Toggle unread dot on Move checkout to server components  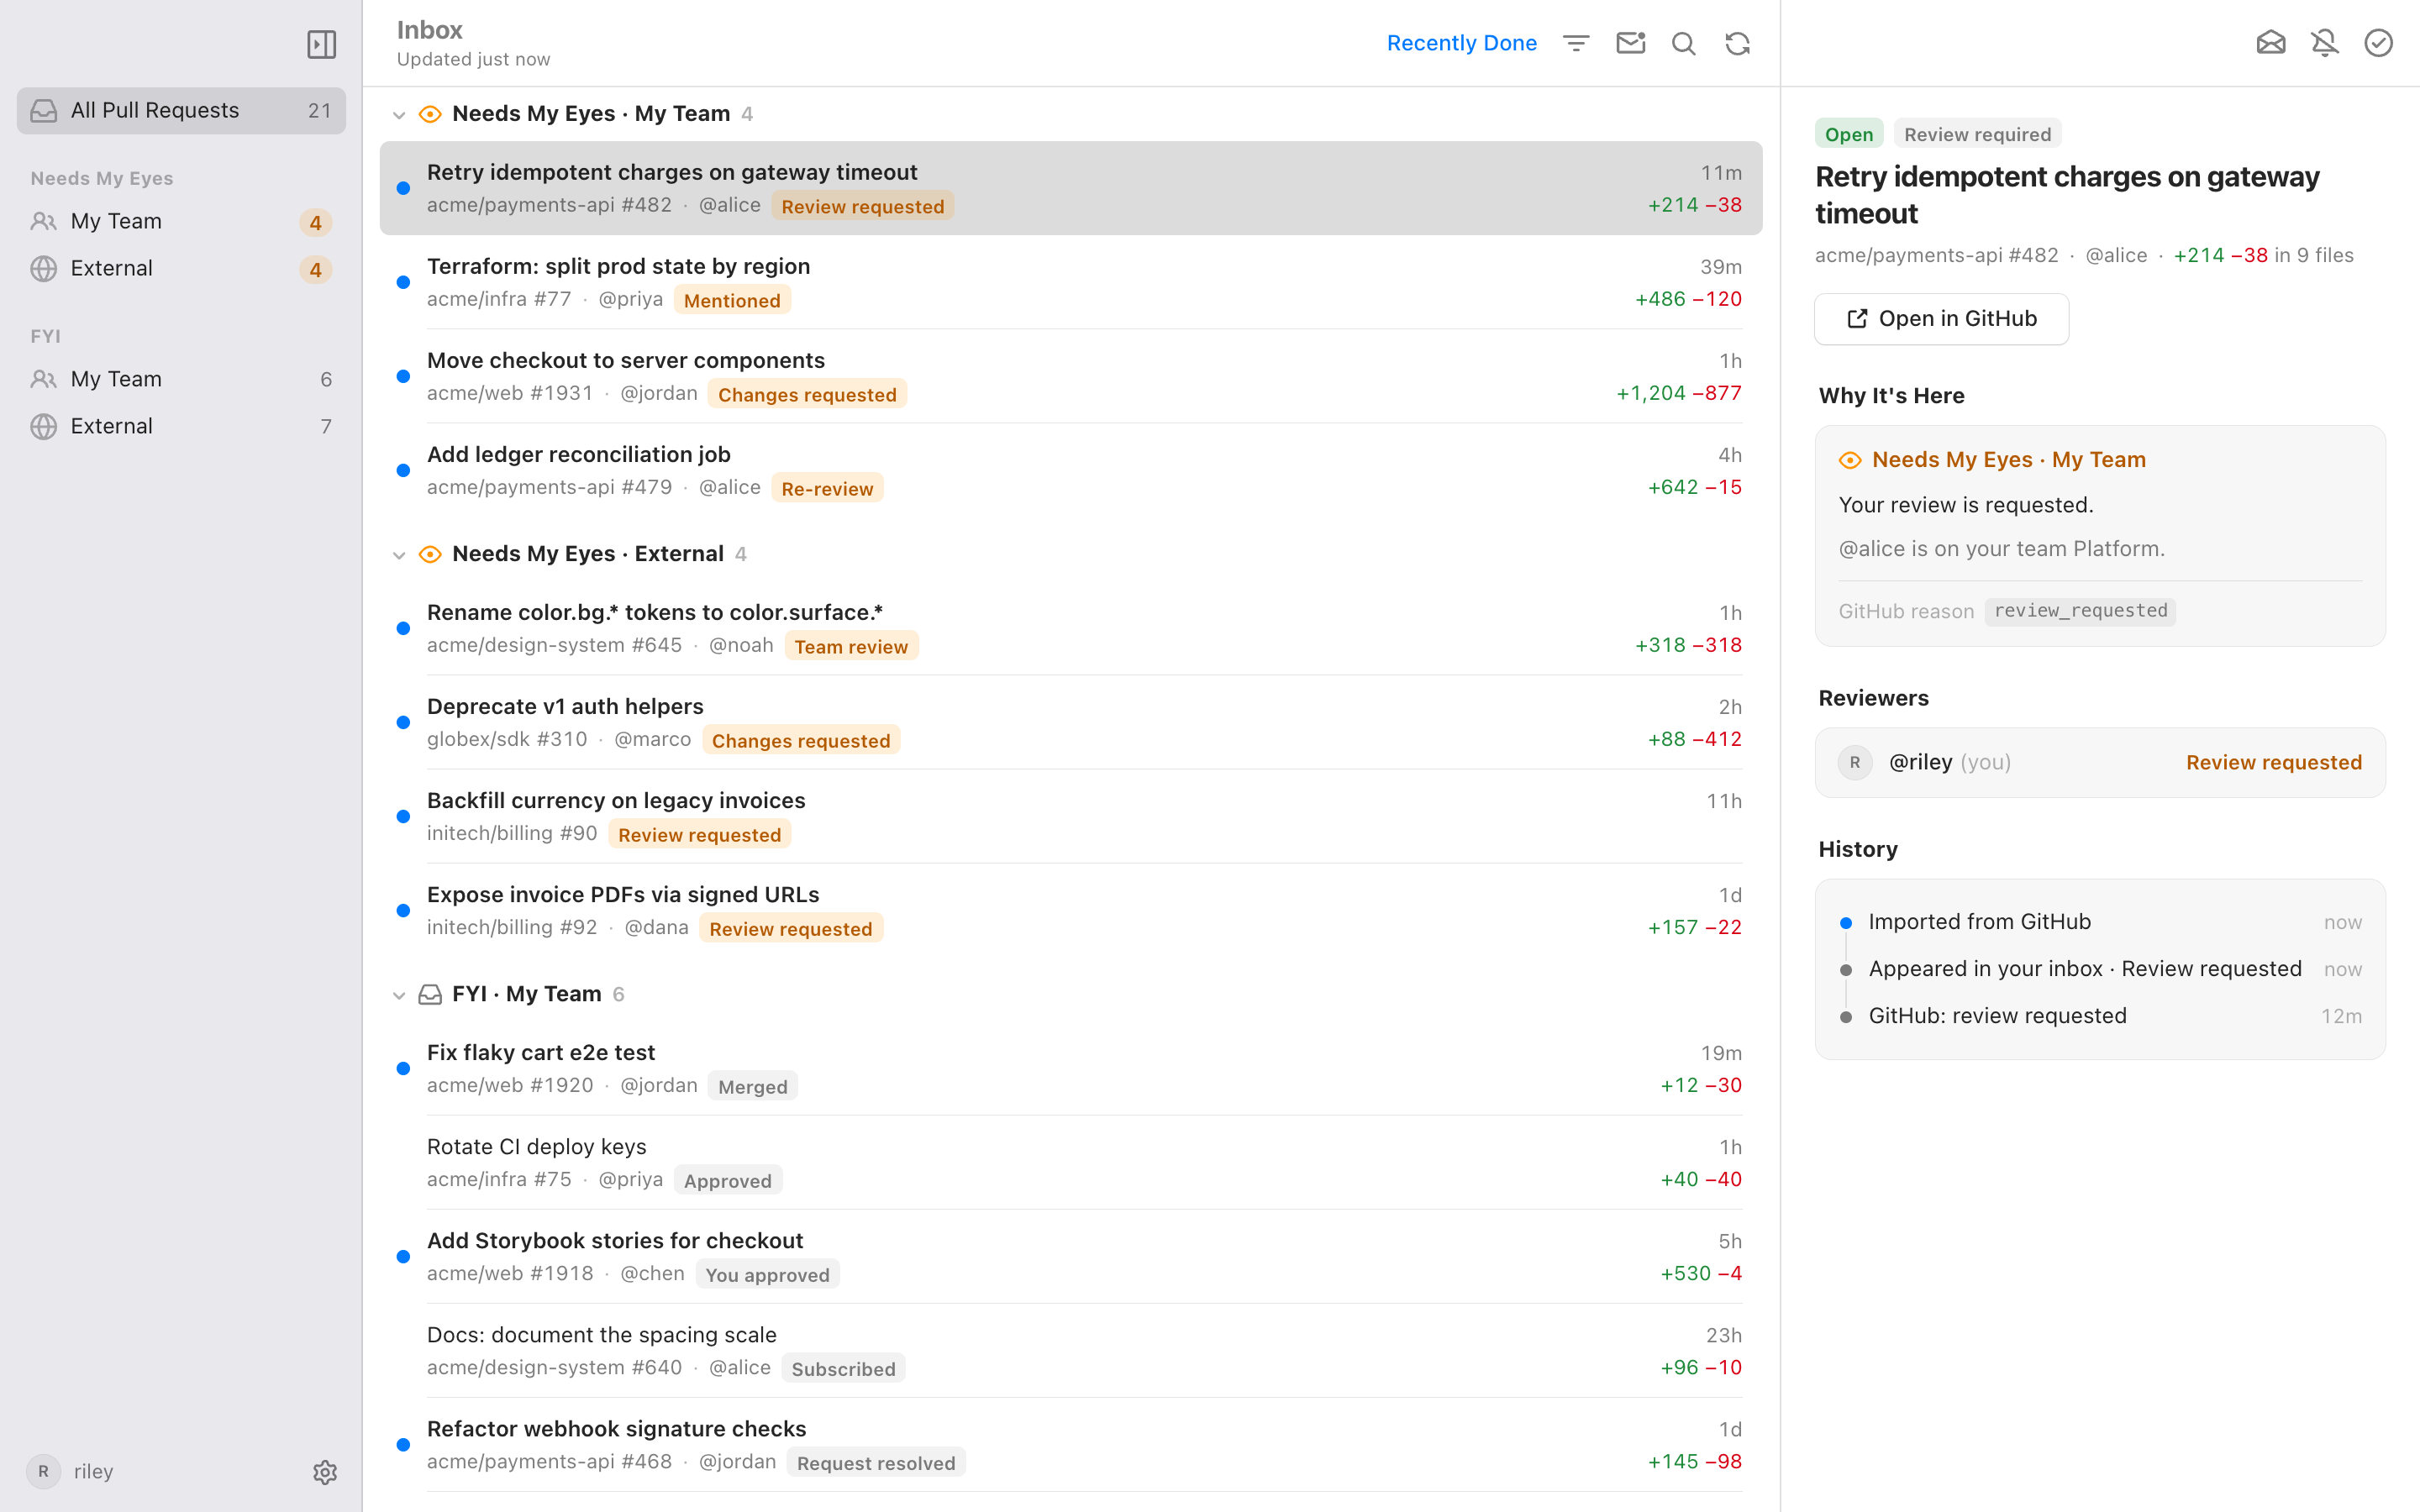click(403, 376)
